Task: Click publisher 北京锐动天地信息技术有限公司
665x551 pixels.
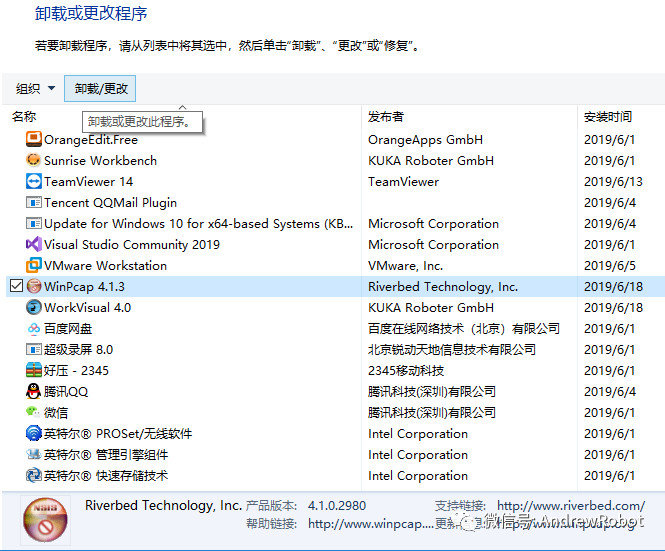Action: 452,350
